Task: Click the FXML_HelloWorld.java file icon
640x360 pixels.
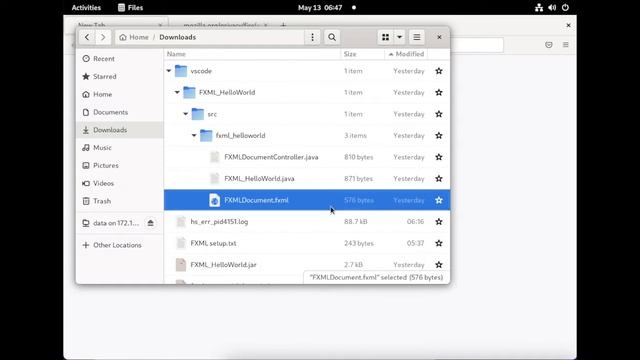Action: pos(215,178)
